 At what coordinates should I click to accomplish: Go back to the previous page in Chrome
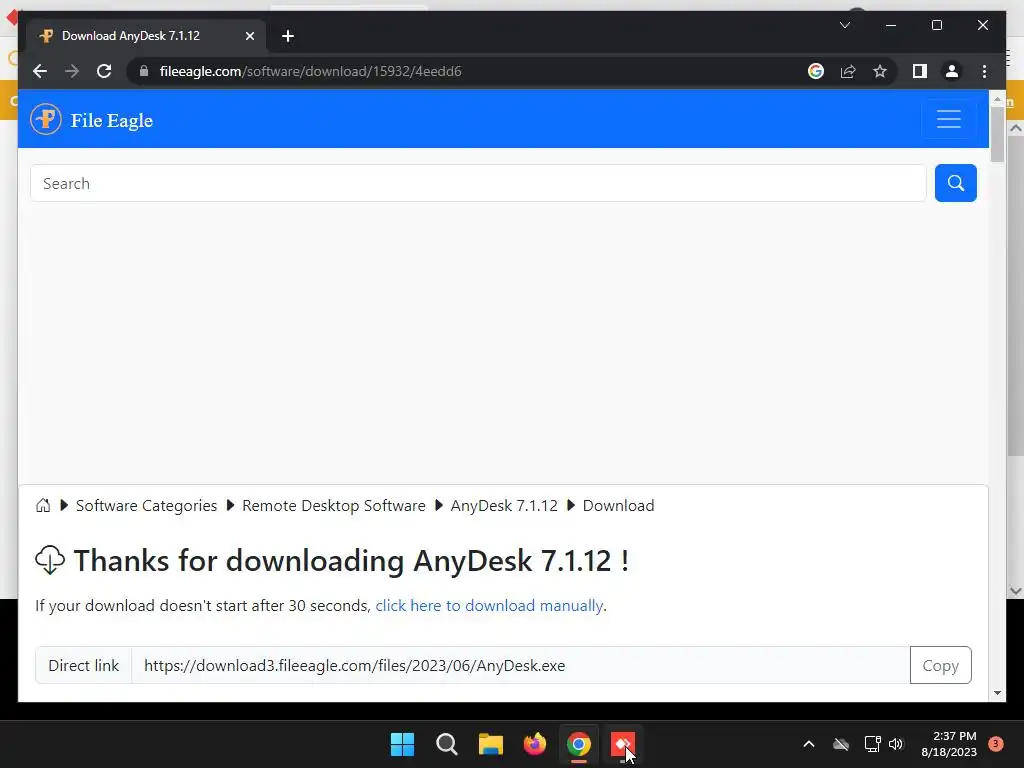(x=40, y=71)
